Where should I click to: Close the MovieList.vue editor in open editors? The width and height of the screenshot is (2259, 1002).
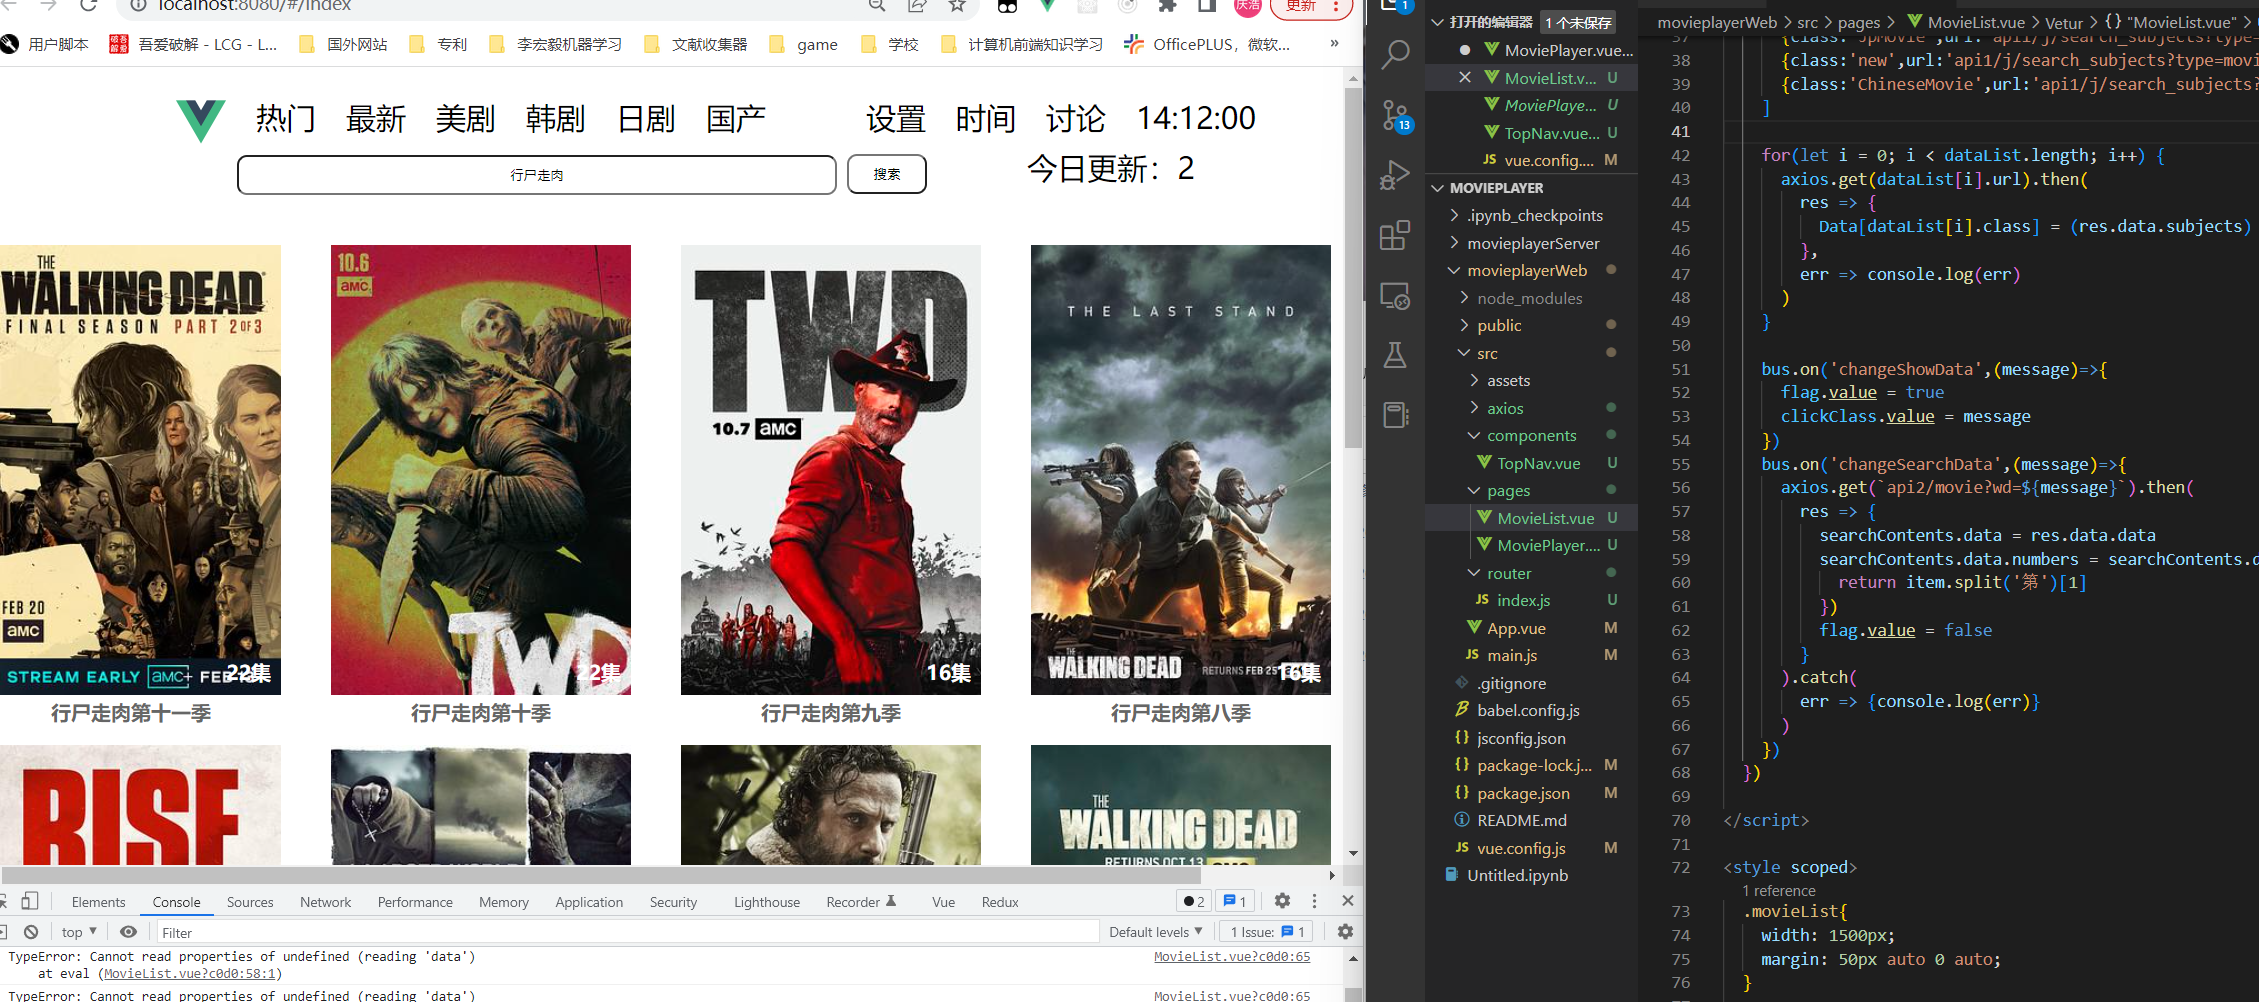[x=1464, y=77]
